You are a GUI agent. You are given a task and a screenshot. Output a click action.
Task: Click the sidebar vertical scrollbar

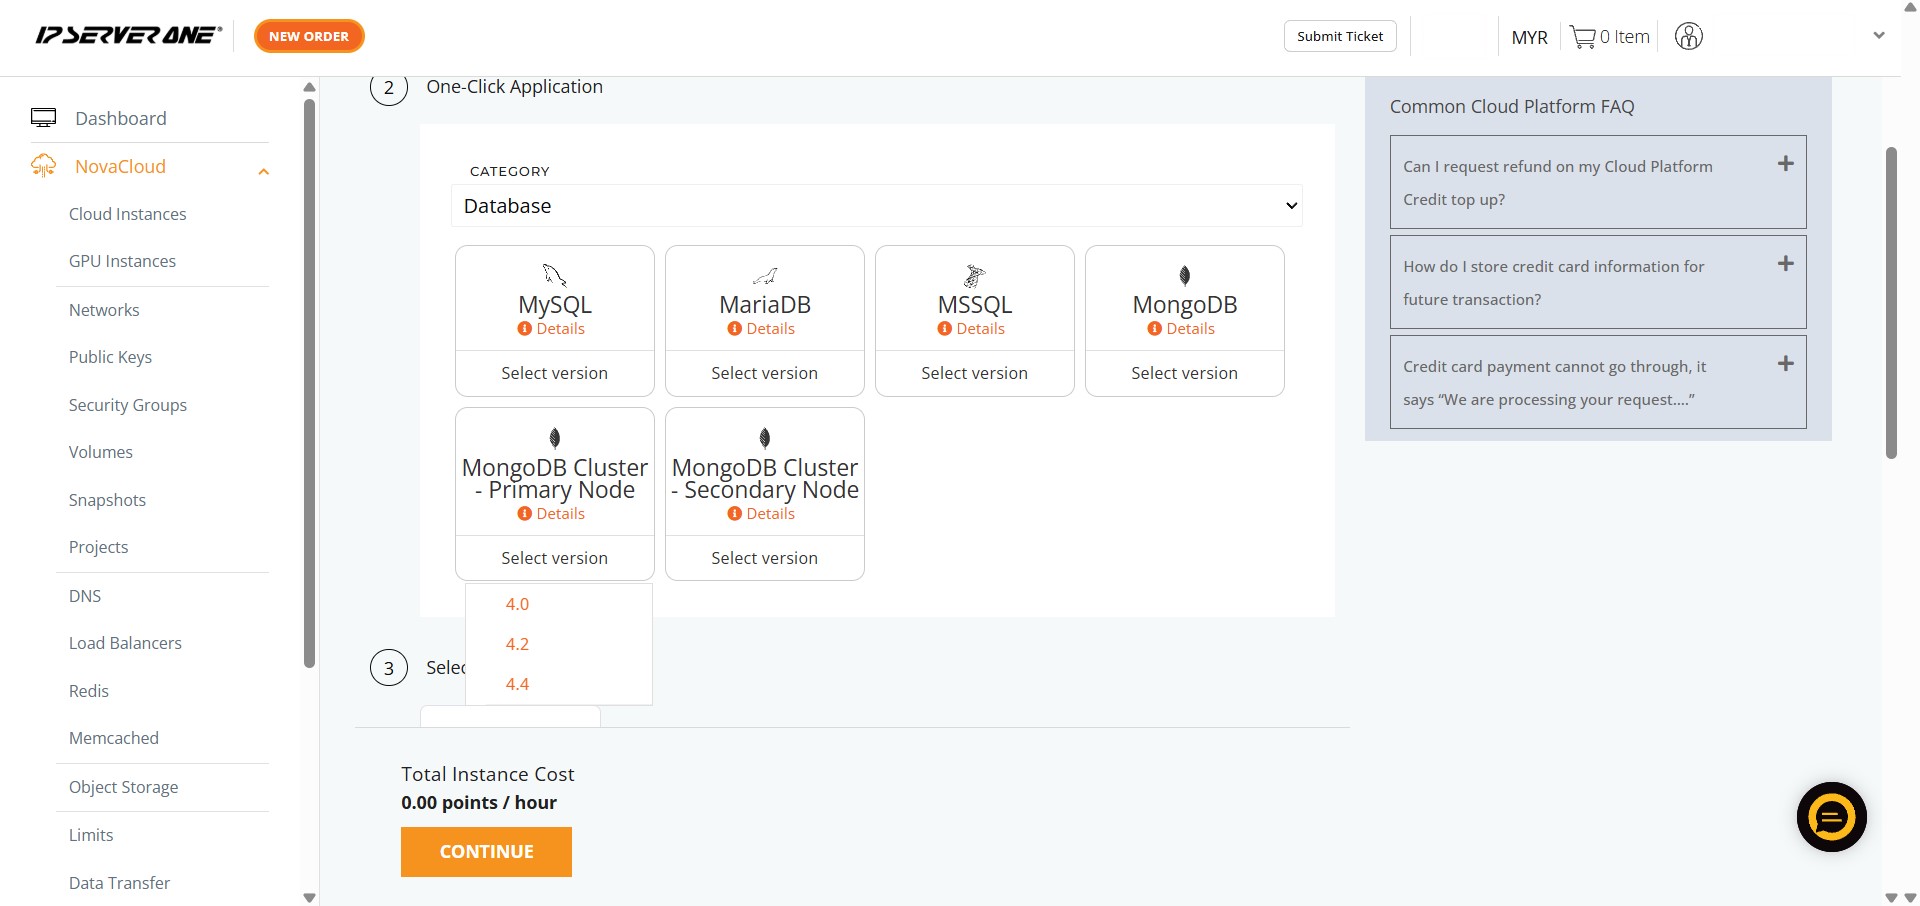pyautogui.click(x=309, y=380)
